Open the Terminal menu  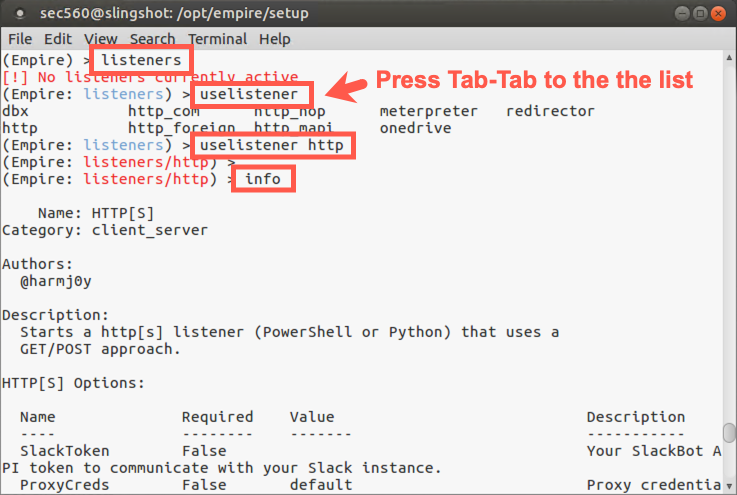tap(217, 39)
